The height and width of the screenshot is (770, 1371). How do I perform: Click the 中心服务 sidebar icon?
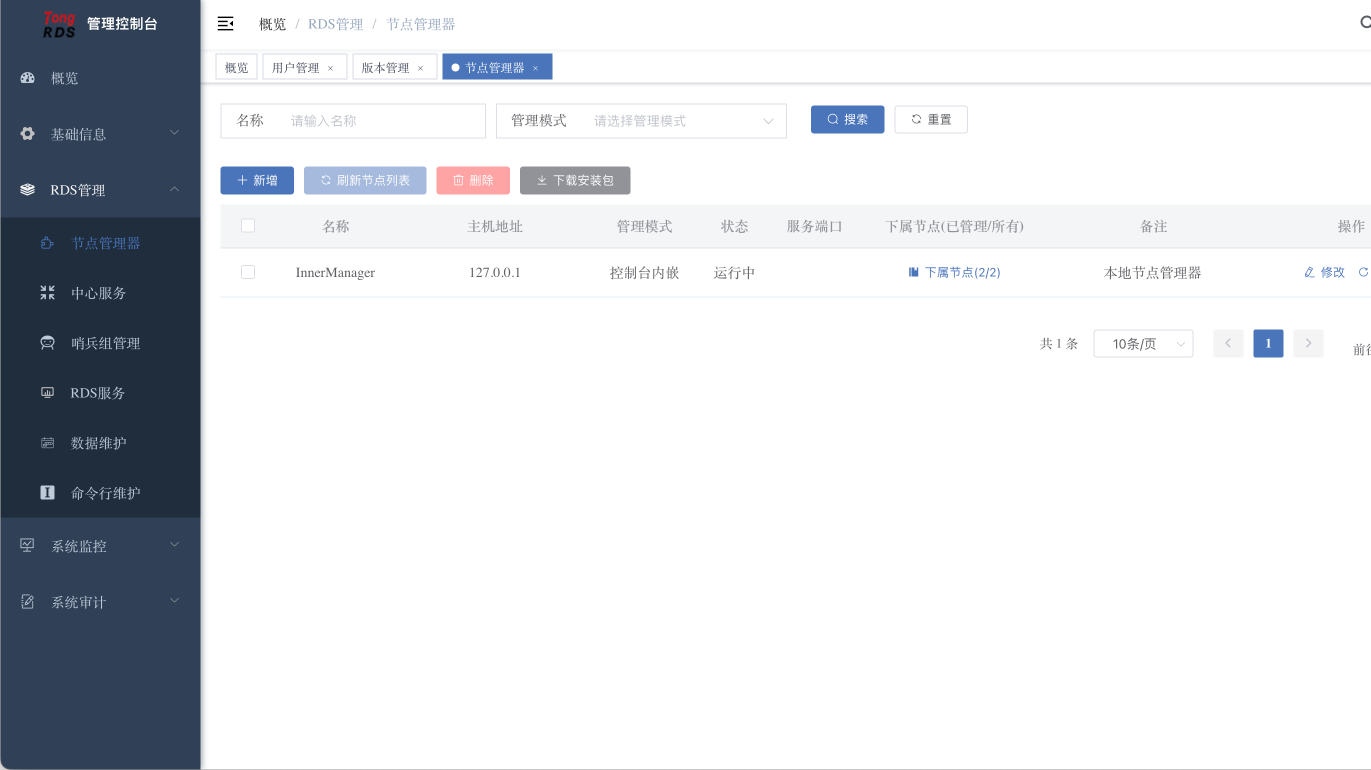(x=47, y=293)
